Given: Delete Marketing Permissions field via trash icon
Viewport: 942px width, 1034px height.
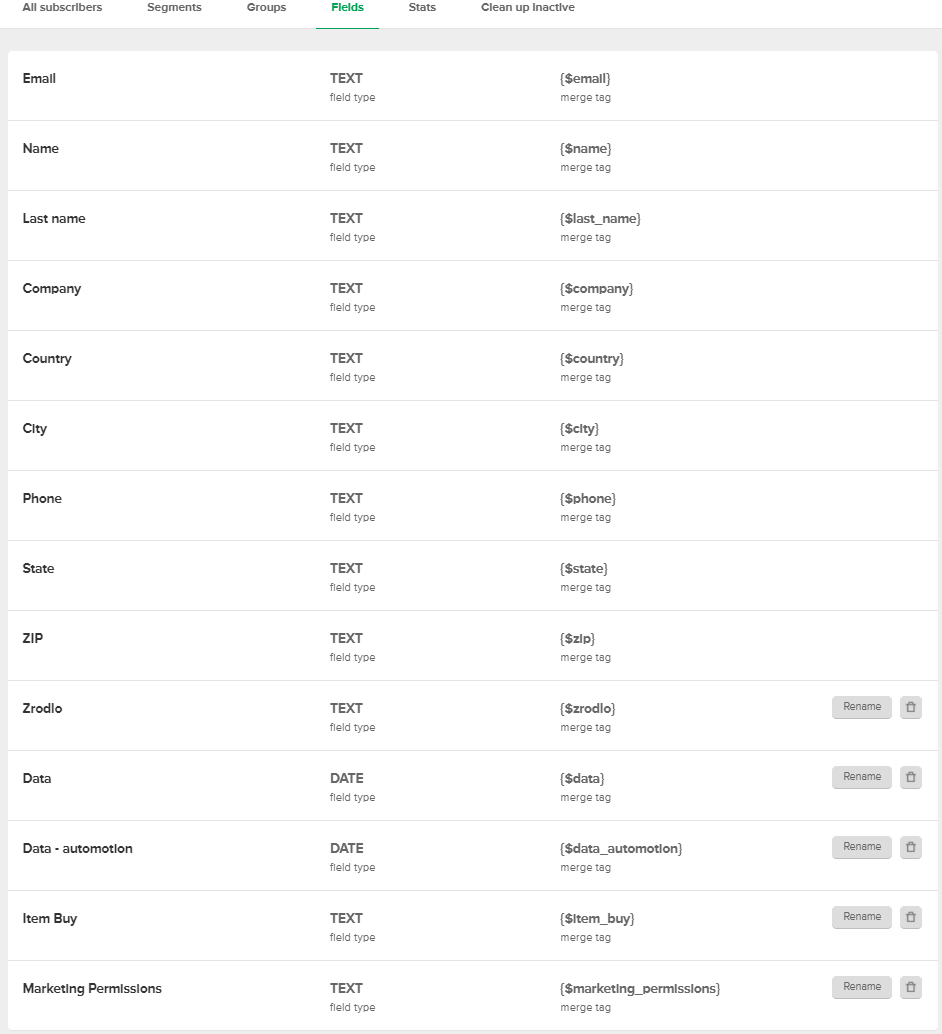Looking at the screenshot, I should [x=910, y=987].
